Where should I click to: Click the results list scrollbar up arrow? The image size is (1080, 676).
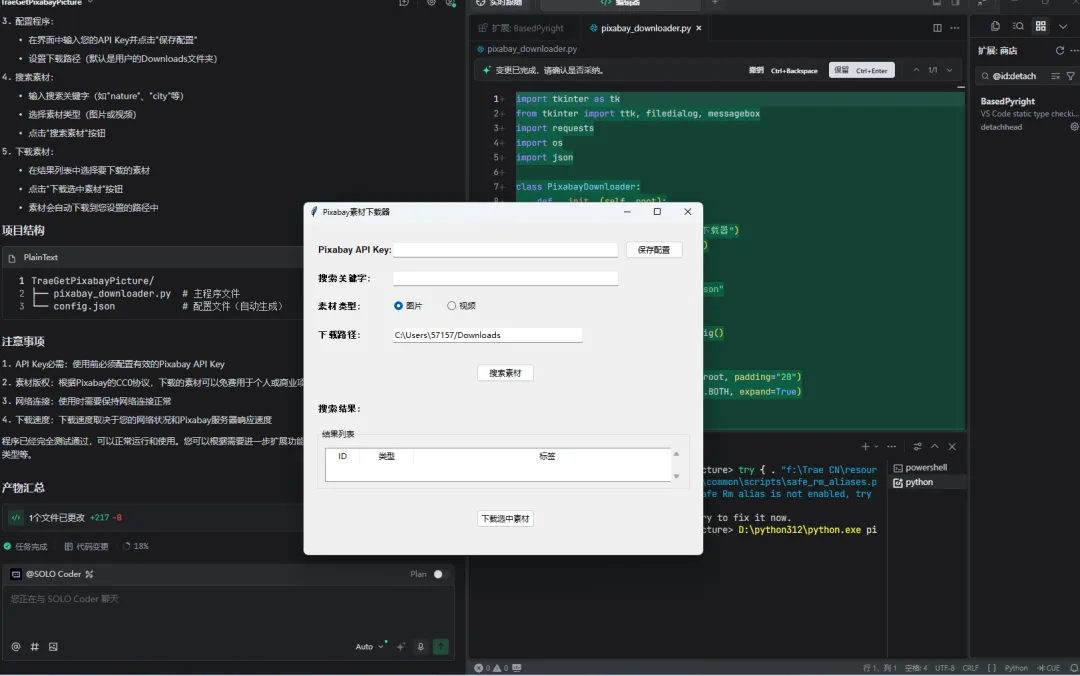[676, 454]
